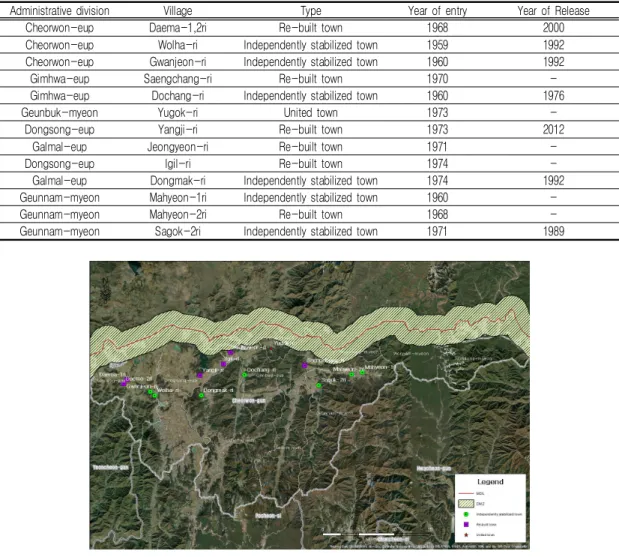Click the green circle icon in the legend

pos(466,514)
